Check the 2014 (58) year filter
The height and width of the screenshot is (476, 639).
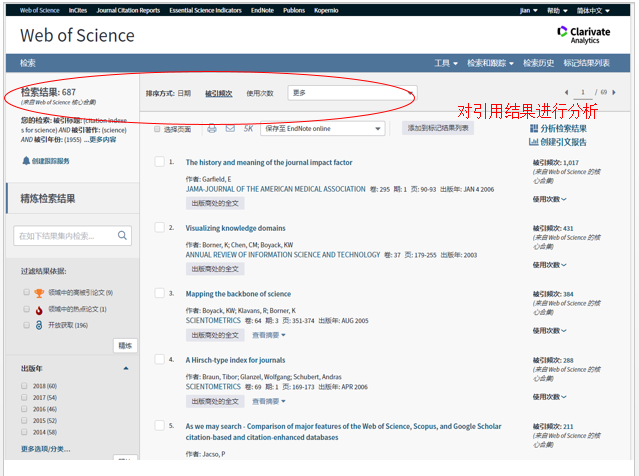coord(24,432)
